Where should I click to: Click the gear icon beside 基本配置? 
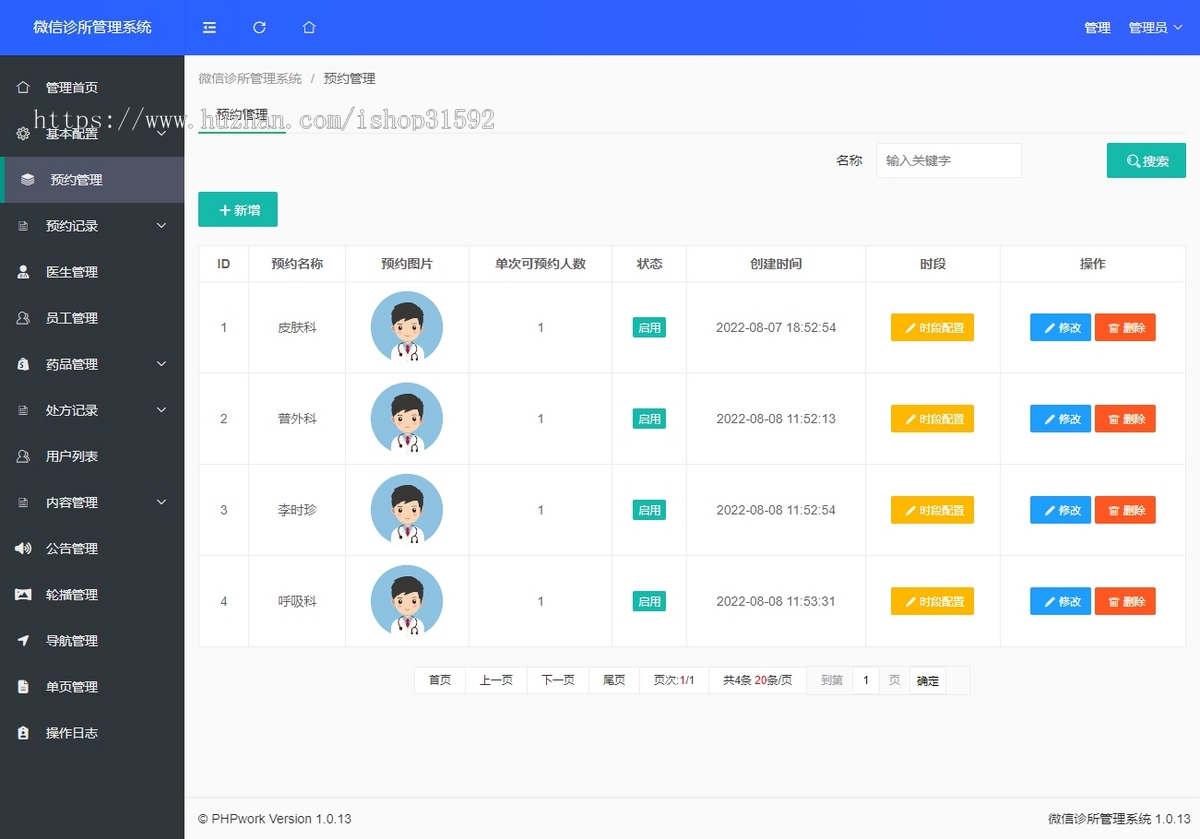[24, 133]
